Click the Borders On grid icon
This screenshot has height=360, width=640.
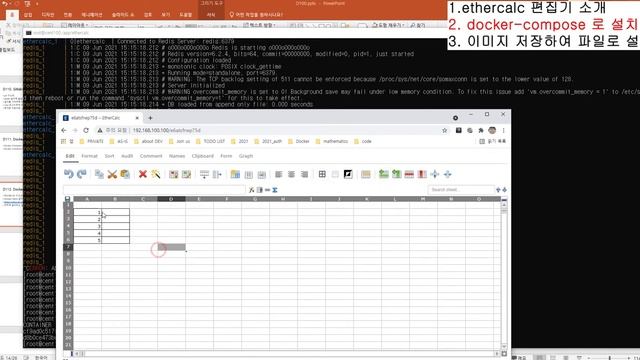point(322,174)
